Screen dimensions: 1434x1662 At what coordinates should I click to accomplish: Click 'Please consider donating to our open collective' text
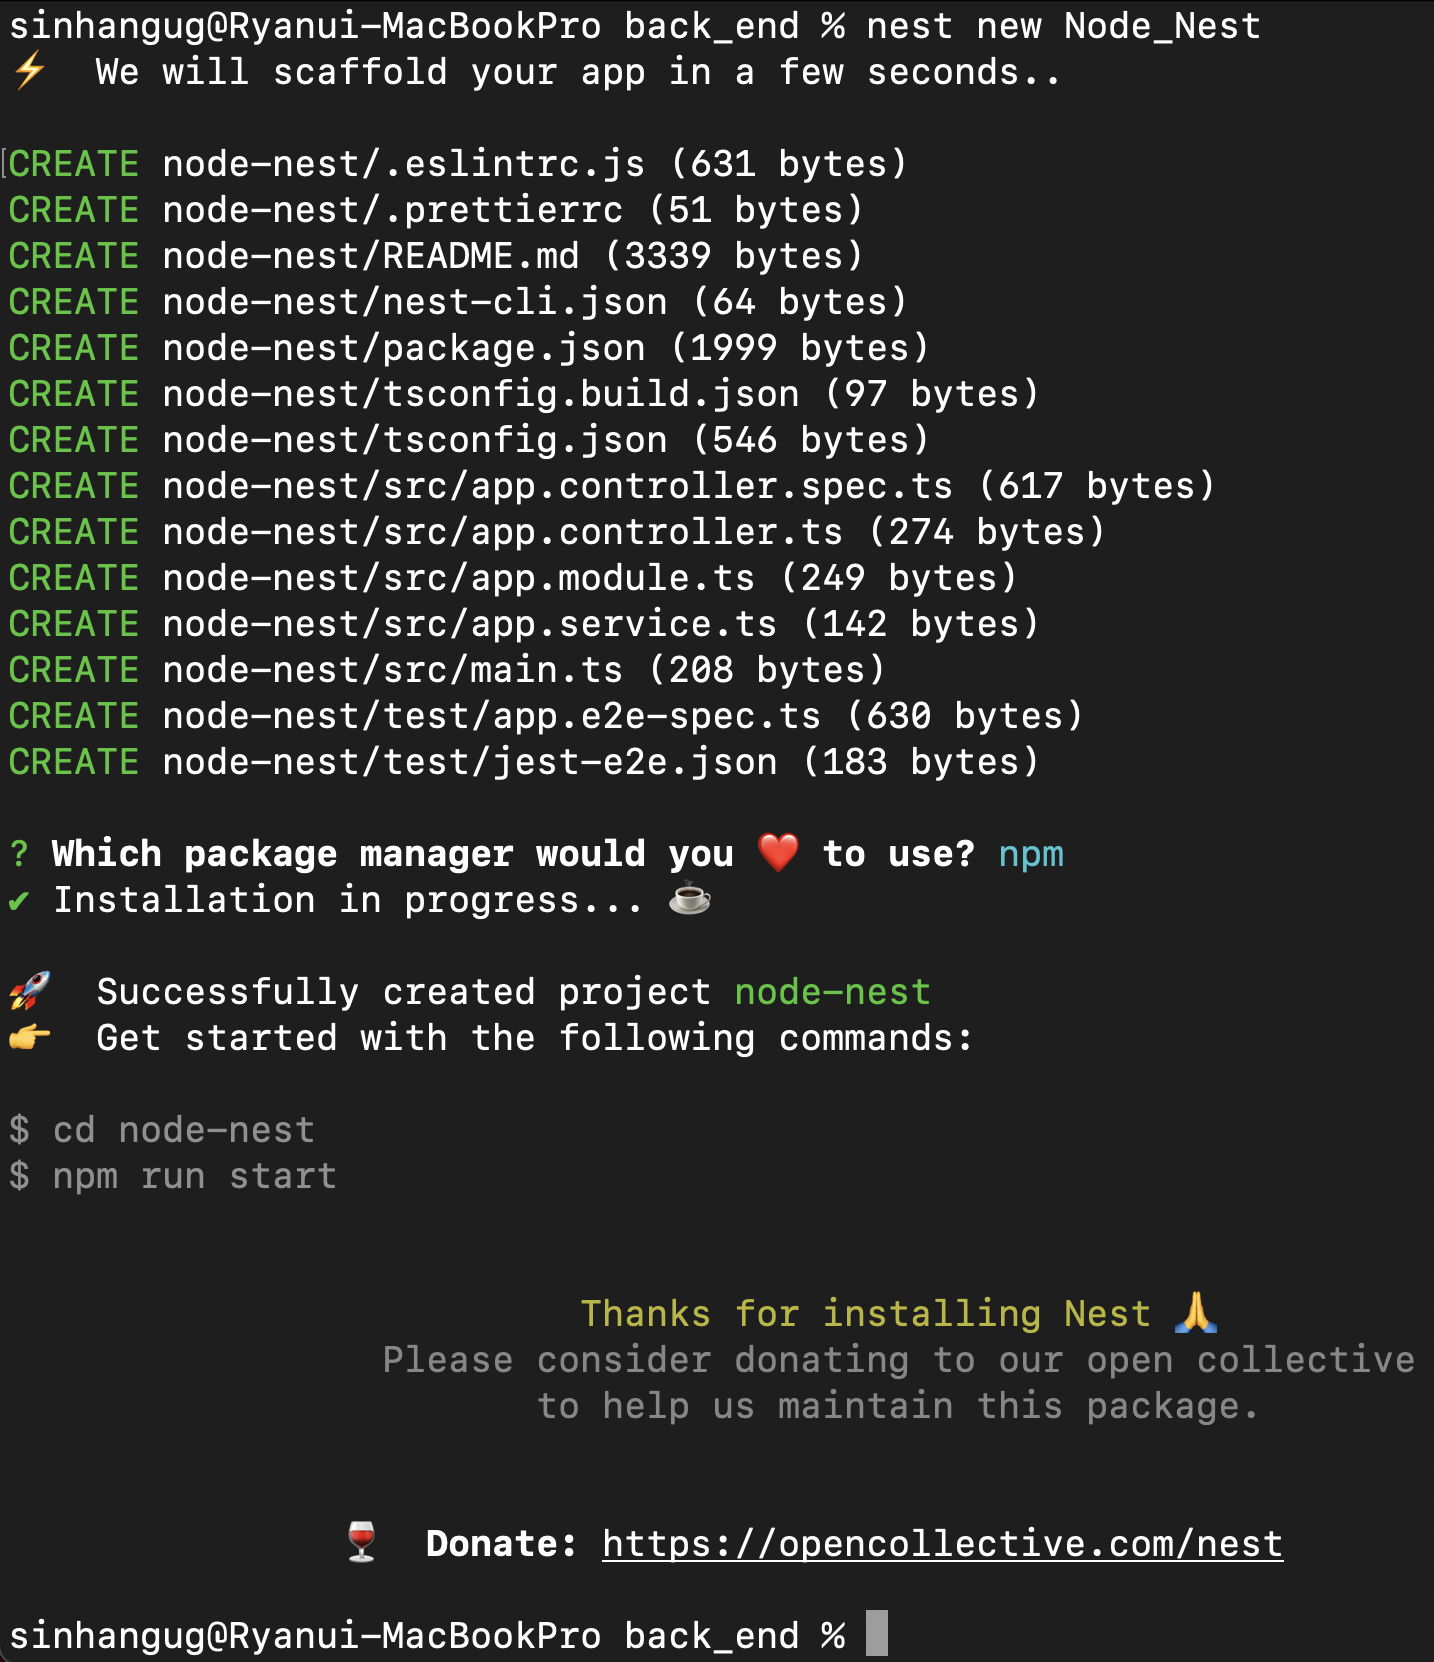point(899,1360)
